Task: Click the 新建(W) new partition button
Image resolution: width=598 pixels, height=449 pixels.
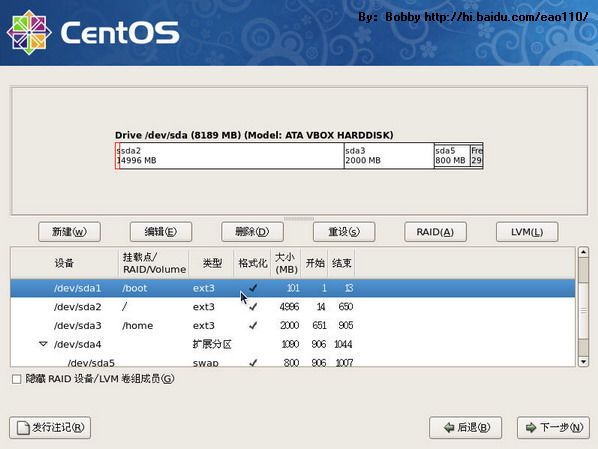Action: point(69,232)
